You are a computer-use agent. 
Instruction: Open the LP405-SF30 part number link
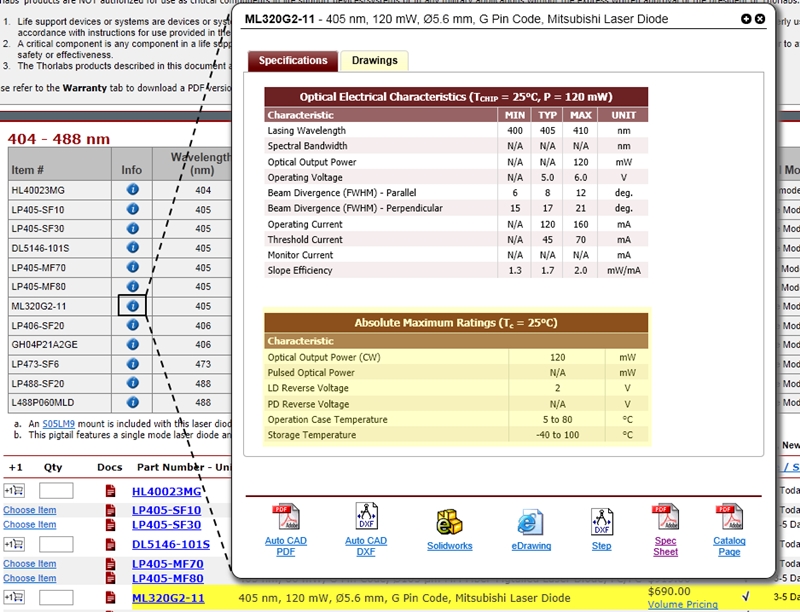(x=166, y=525)
